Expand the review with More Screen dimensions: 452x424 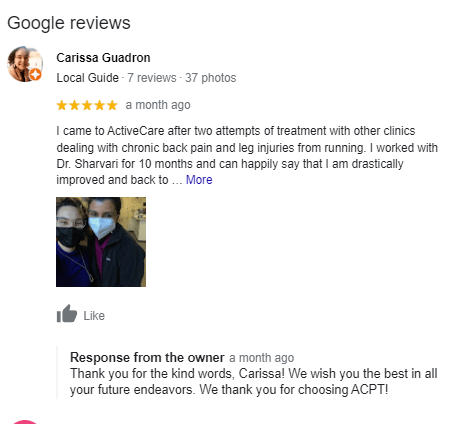tap(199, 180)
